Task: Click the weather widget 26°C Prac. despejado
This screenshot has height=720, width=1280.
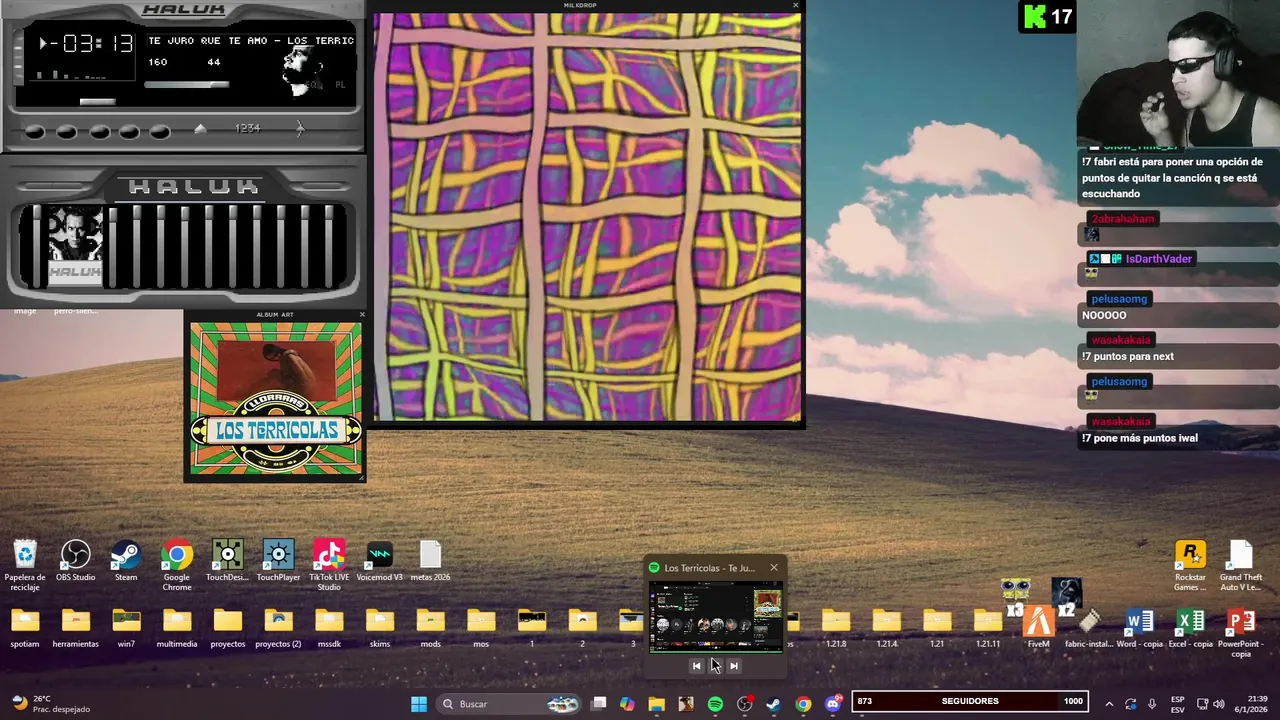Action: (50, 704)
